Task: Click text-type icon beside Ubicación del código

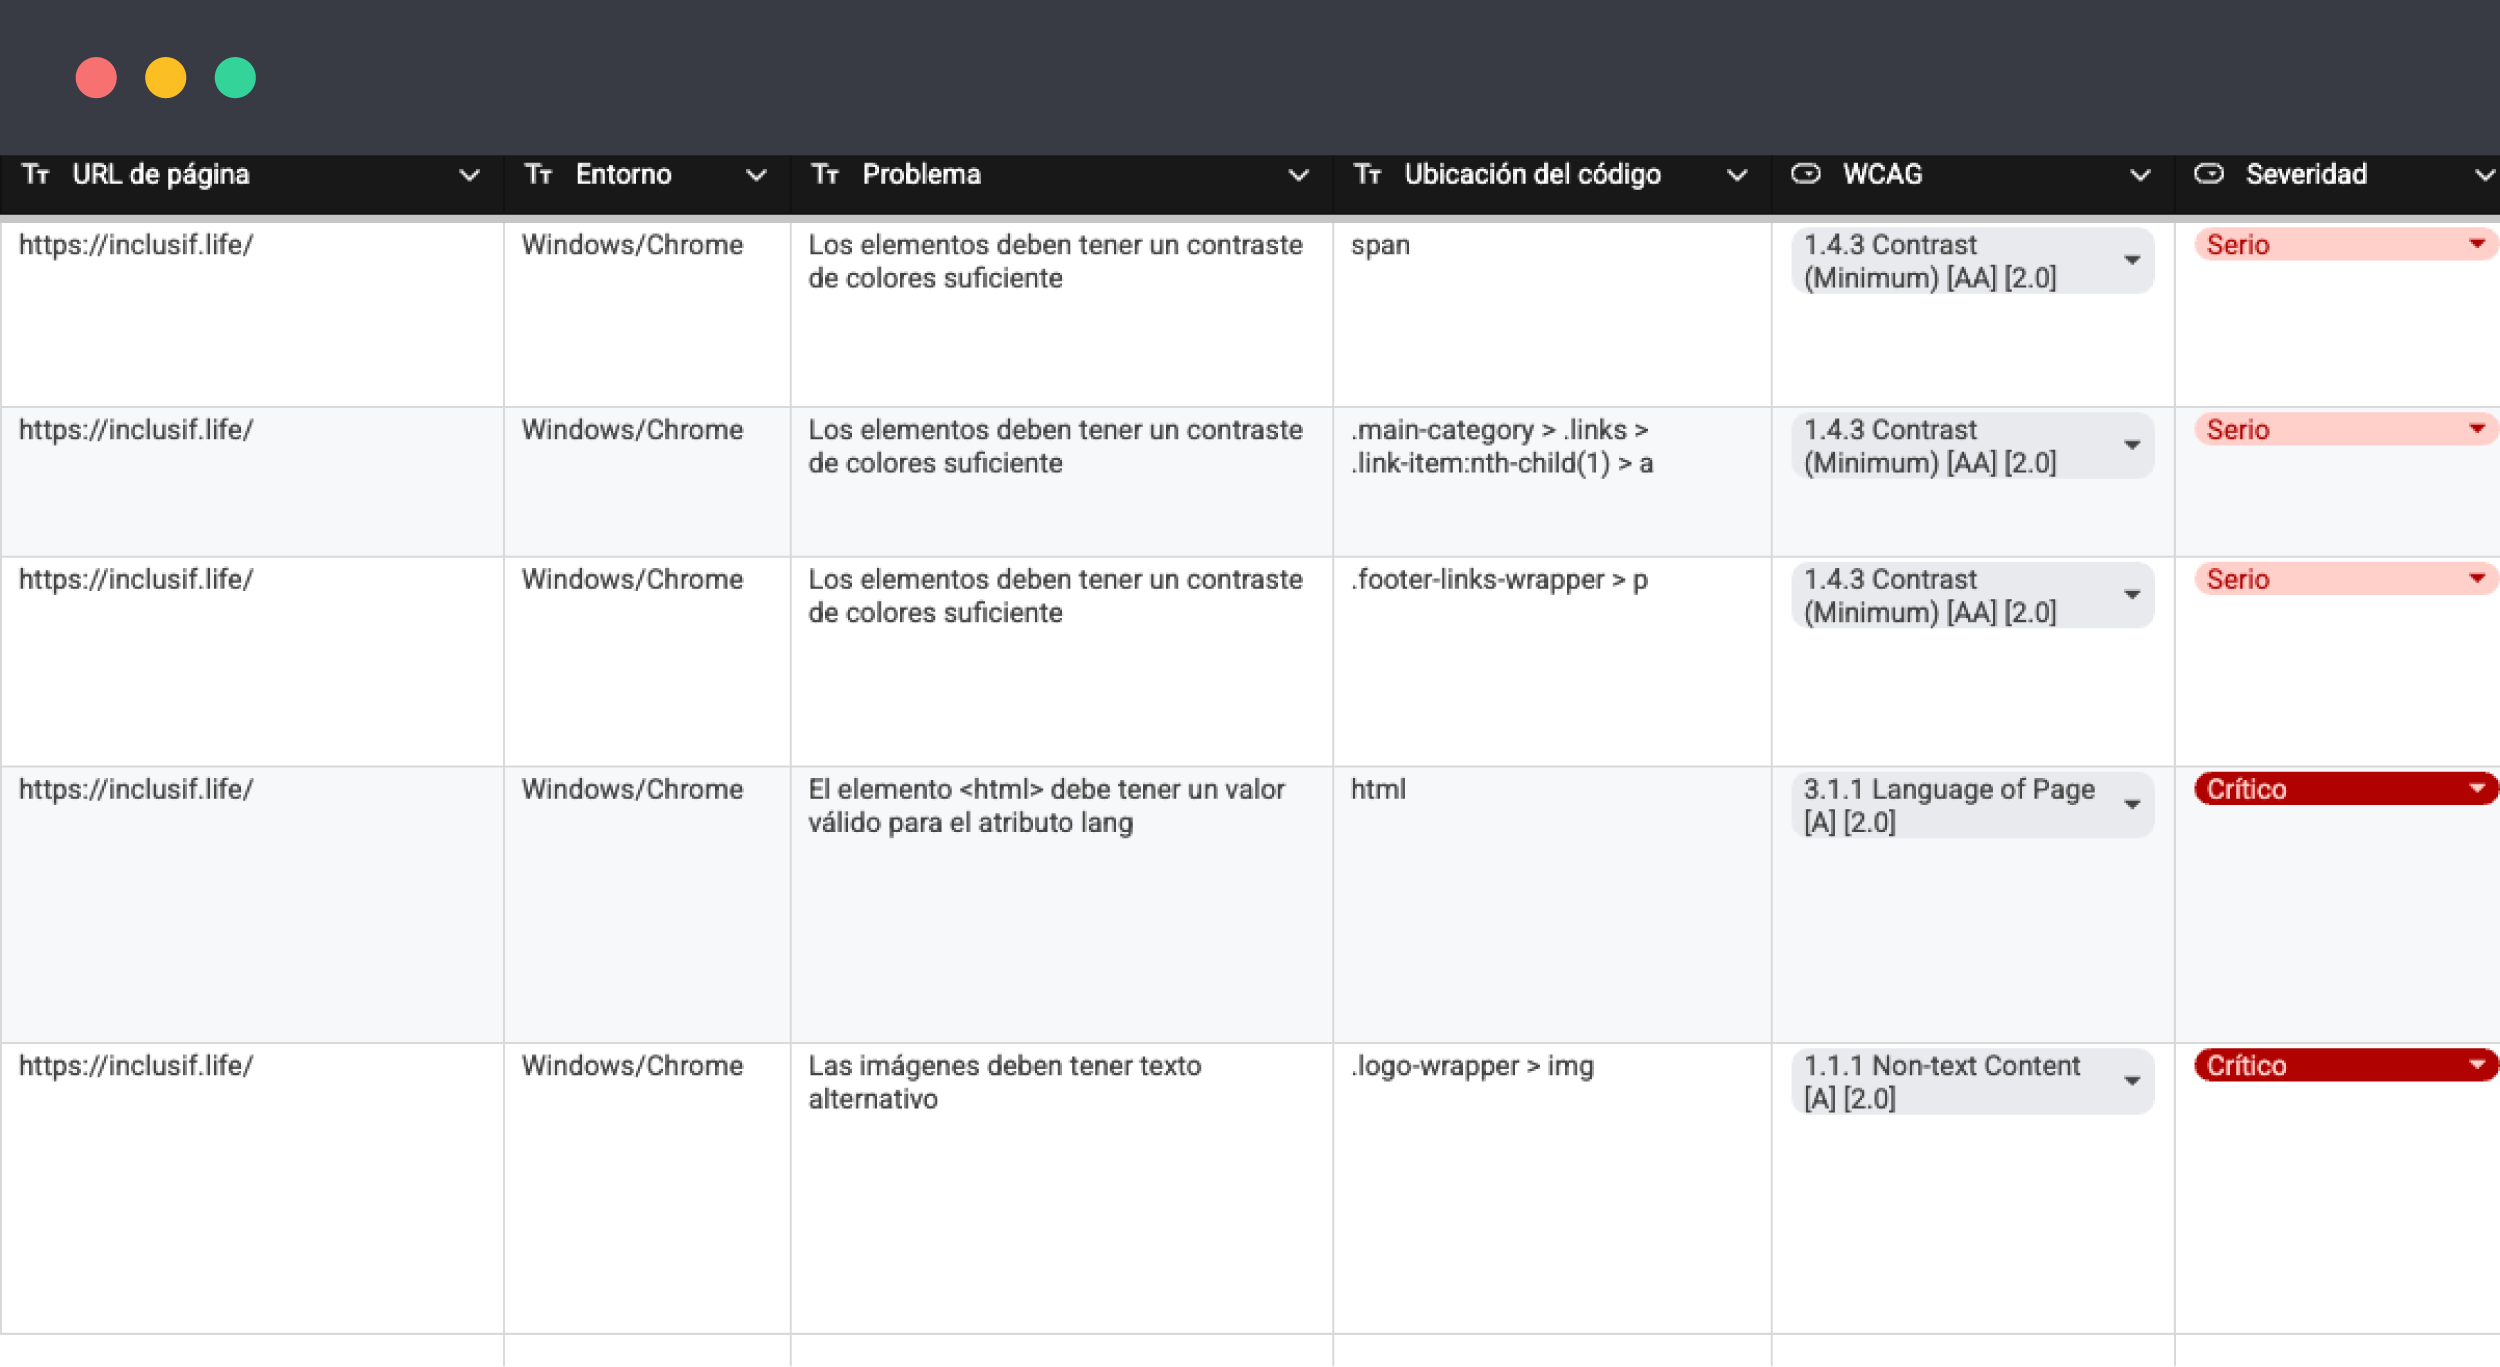Action: click(x=1367, y=175)
